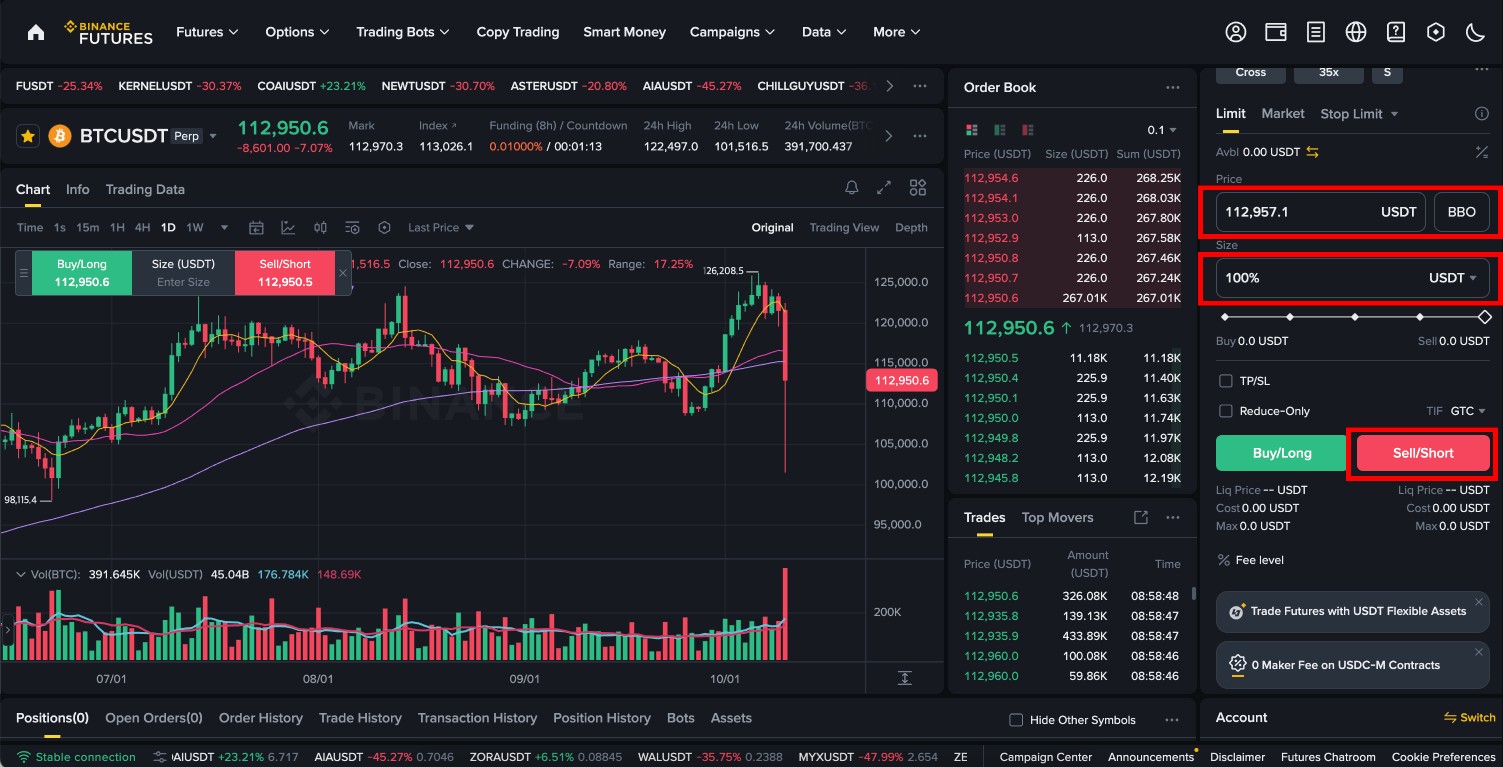Click the hexagon chart settings icon
Image resolution: width=1503 pixels, height=767 pixels.
384,228
